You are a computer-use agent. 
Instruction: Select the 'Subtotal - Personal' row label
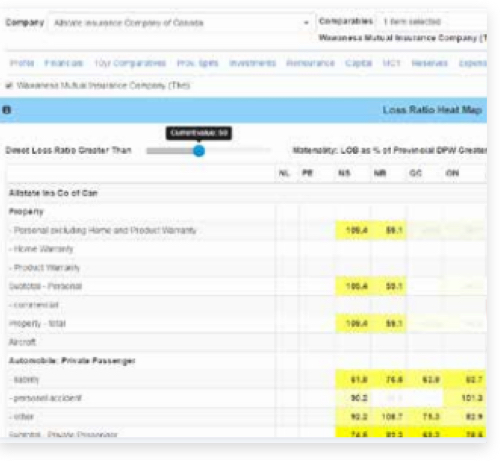click(45, 286)
